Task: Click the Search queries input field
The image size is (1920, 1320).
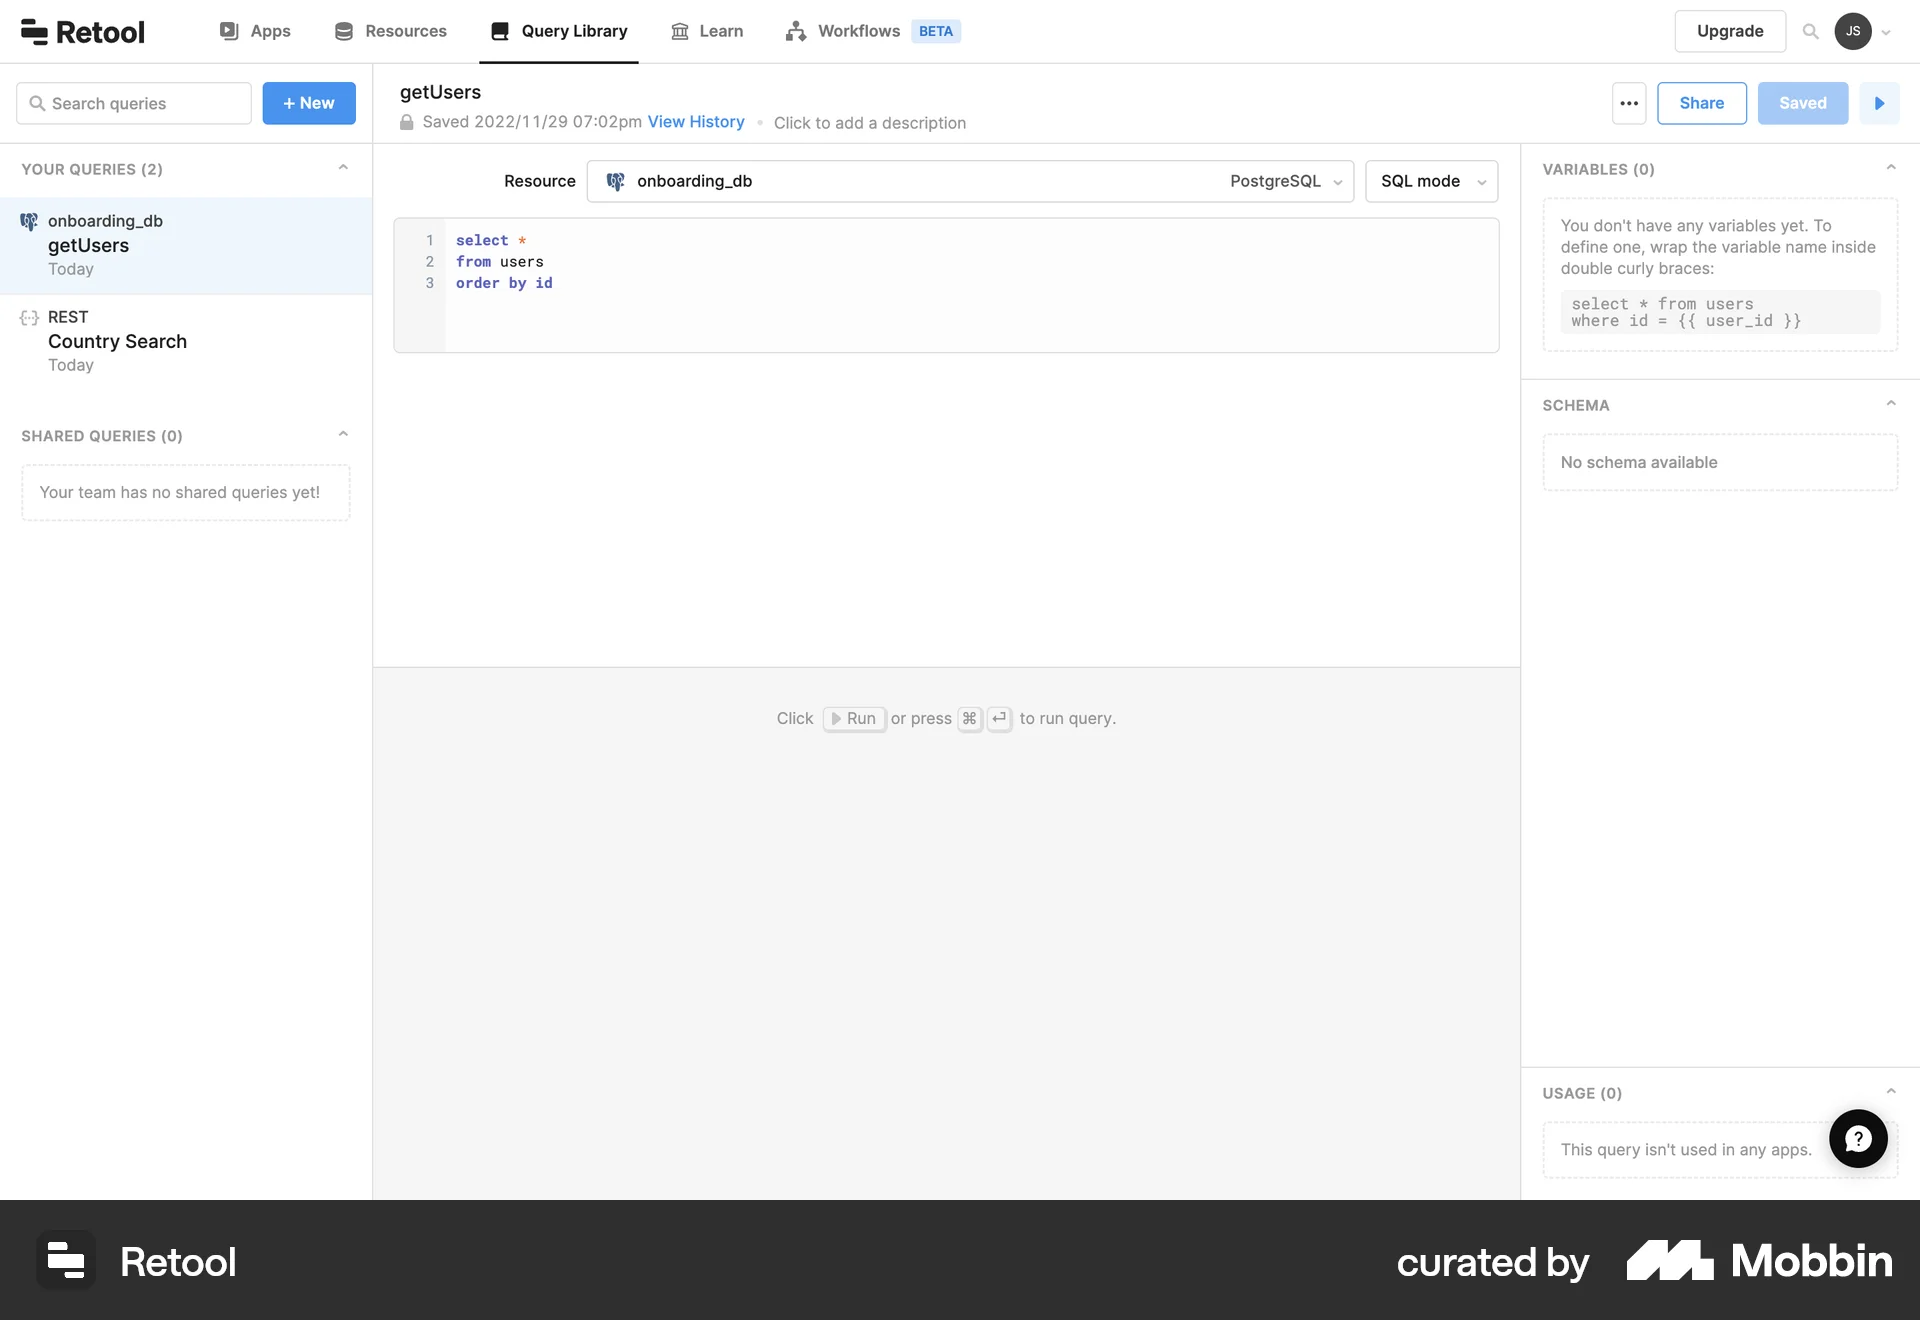Action: (133, 103)
